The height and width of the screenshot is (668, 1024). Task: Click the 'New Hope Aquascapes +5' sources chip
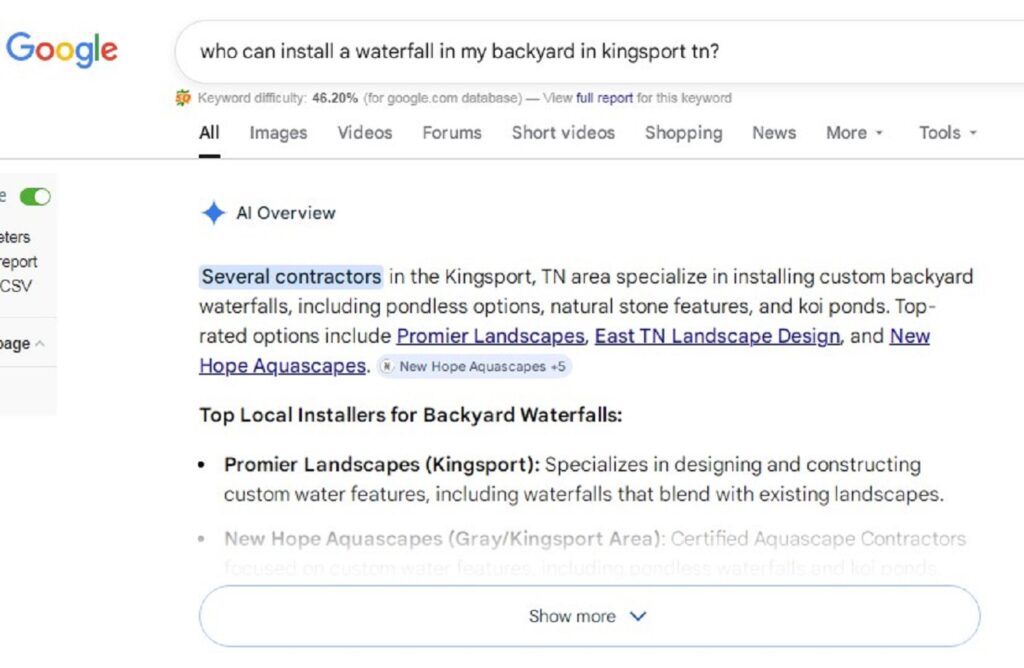(473, 366)
